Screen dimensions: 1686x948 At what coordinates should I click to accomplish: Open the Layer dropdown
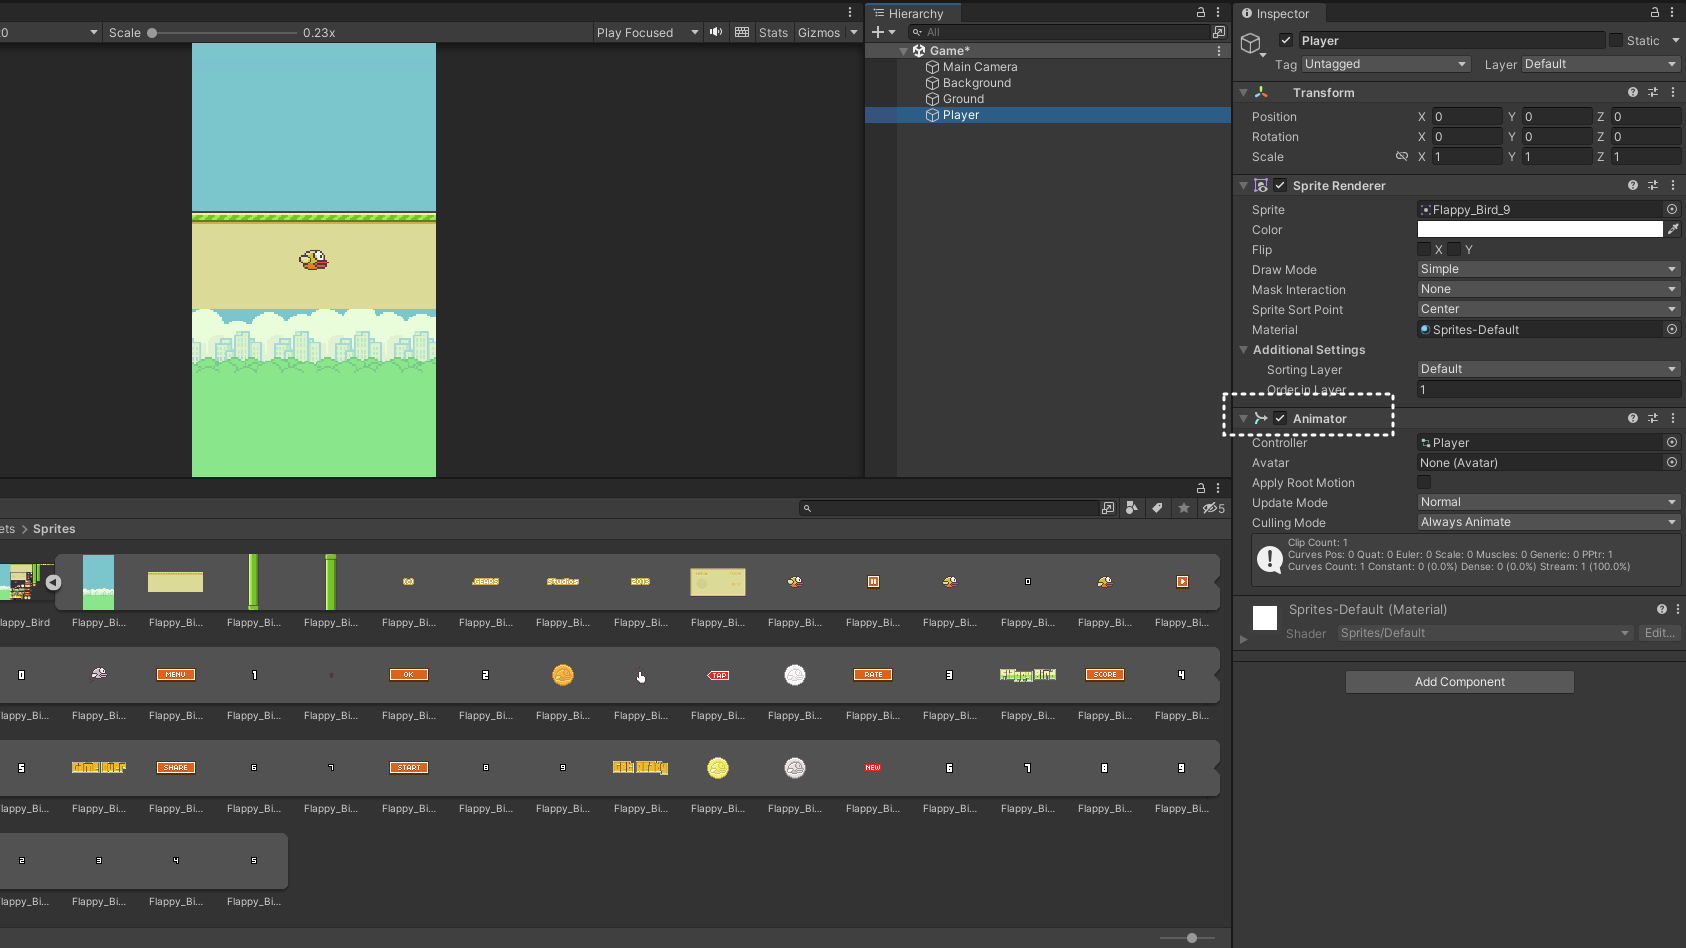[x=1601, y=64]
